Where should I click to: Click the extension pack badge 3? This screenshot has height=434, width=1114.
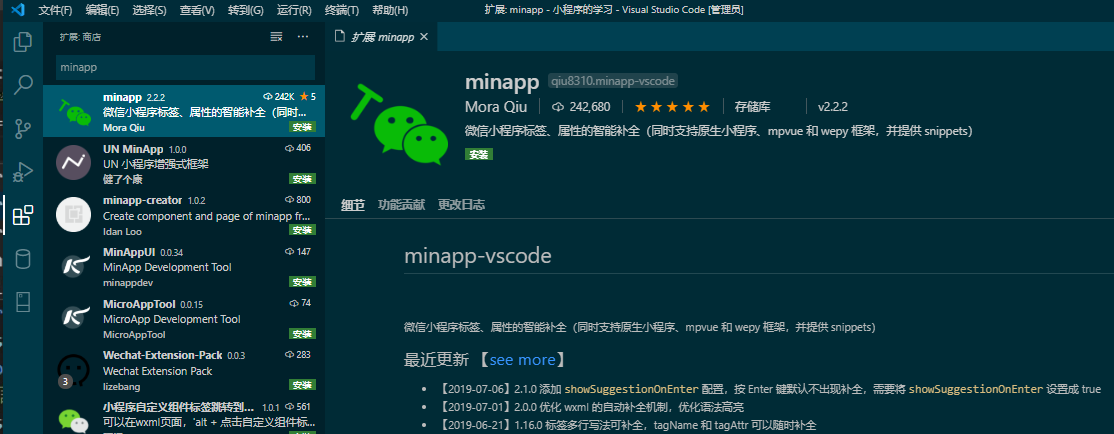tap(65, 381)
